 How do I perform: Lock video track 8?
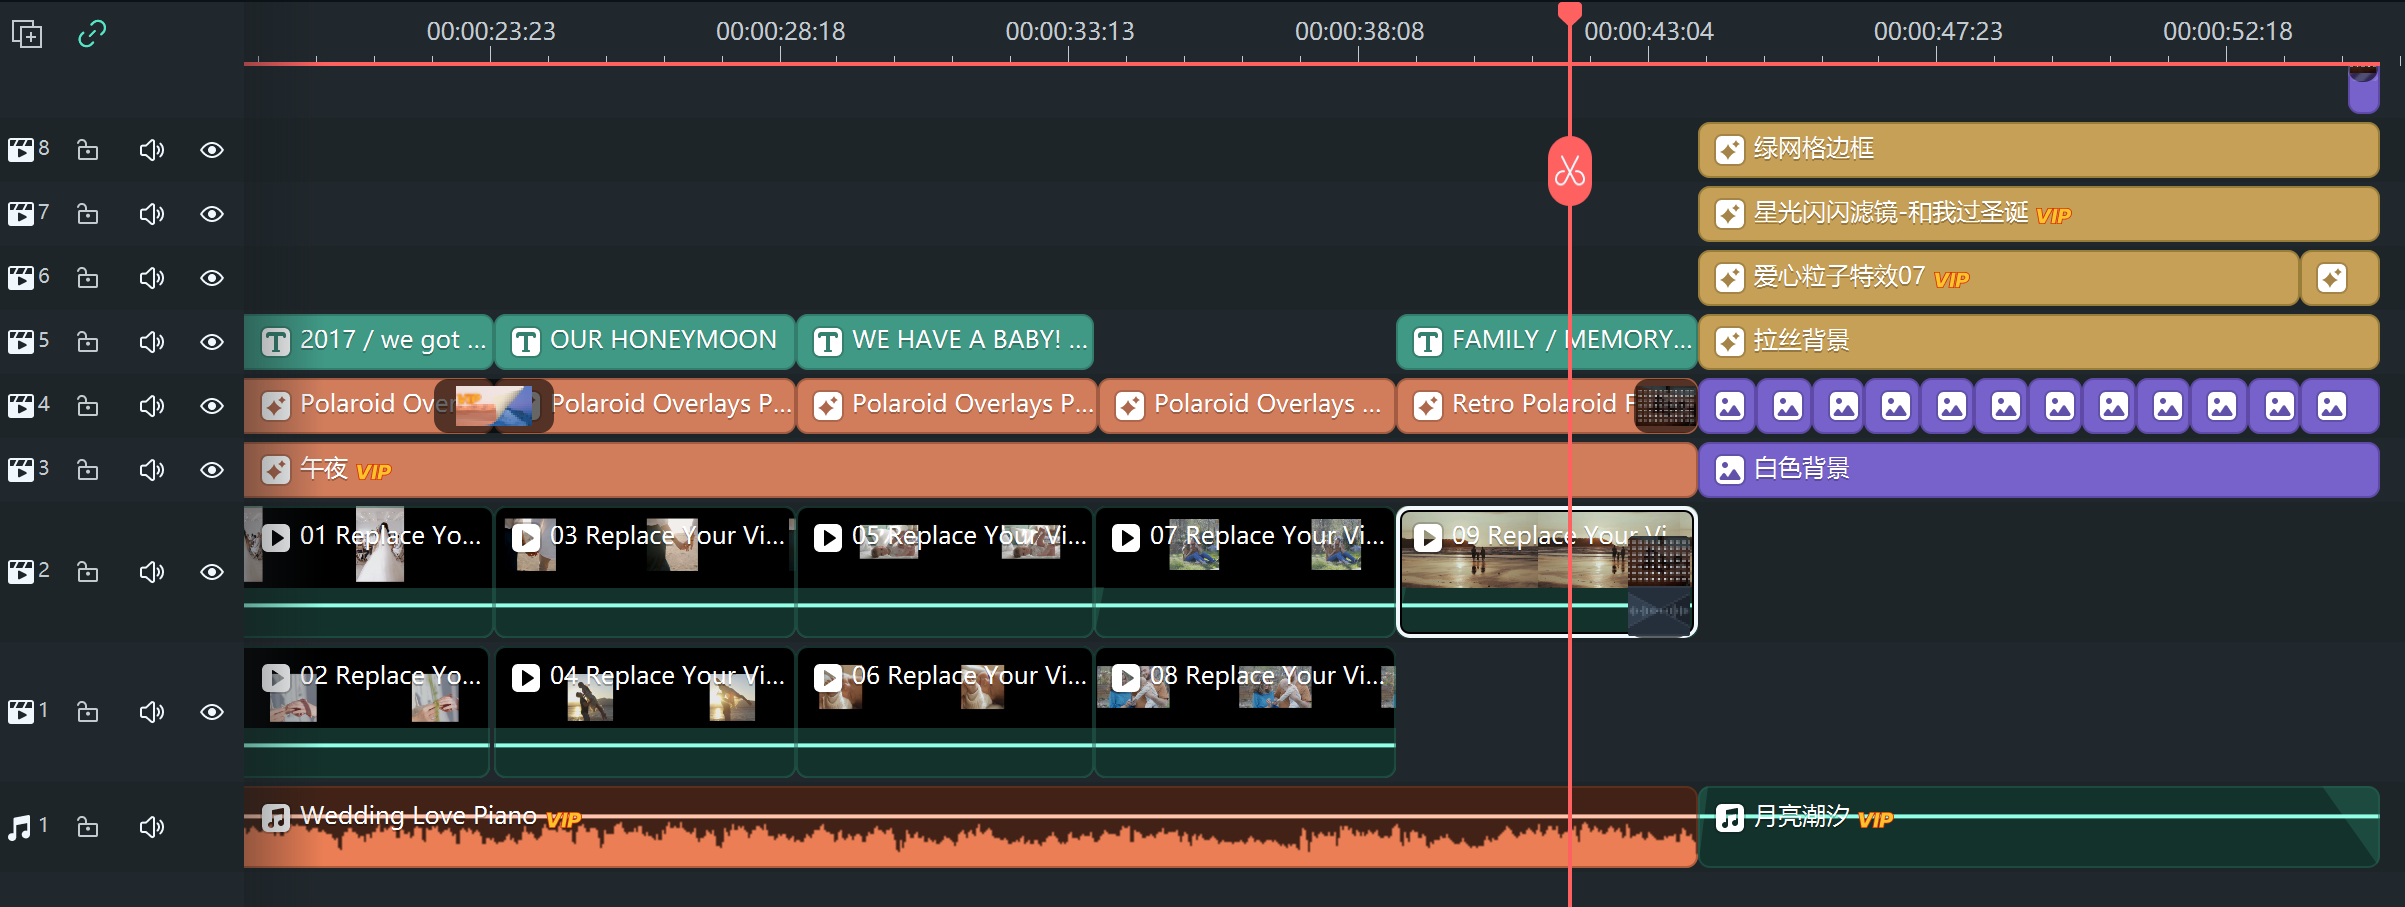pos(88,150)
